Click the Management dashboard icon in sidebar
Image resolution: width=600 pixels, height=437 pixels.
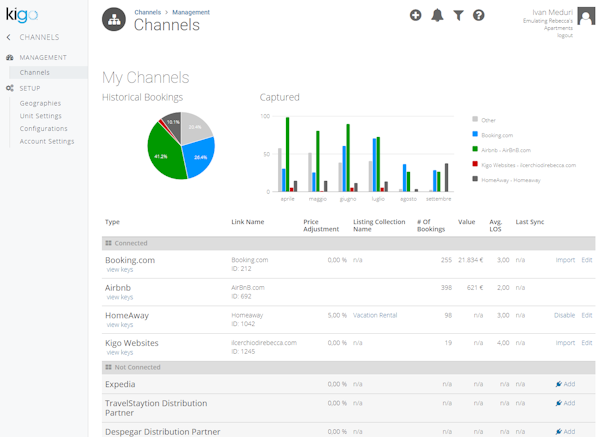click(x=10, y=58)
